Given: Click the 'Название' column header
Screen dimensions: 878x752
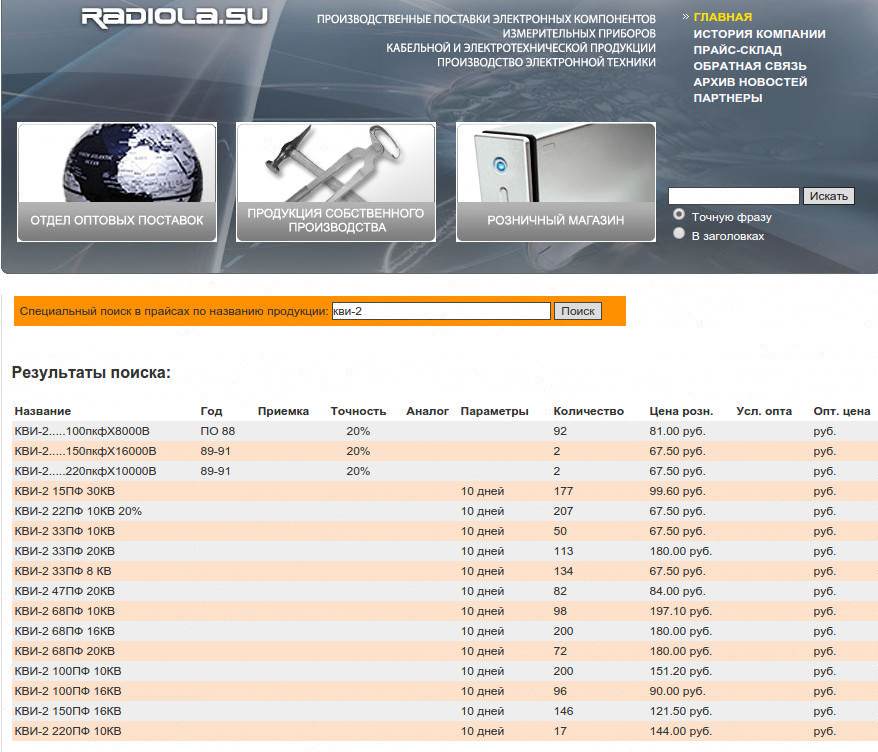Looking at the screenshot, I should pyautogui.click(x=43, y=411).
